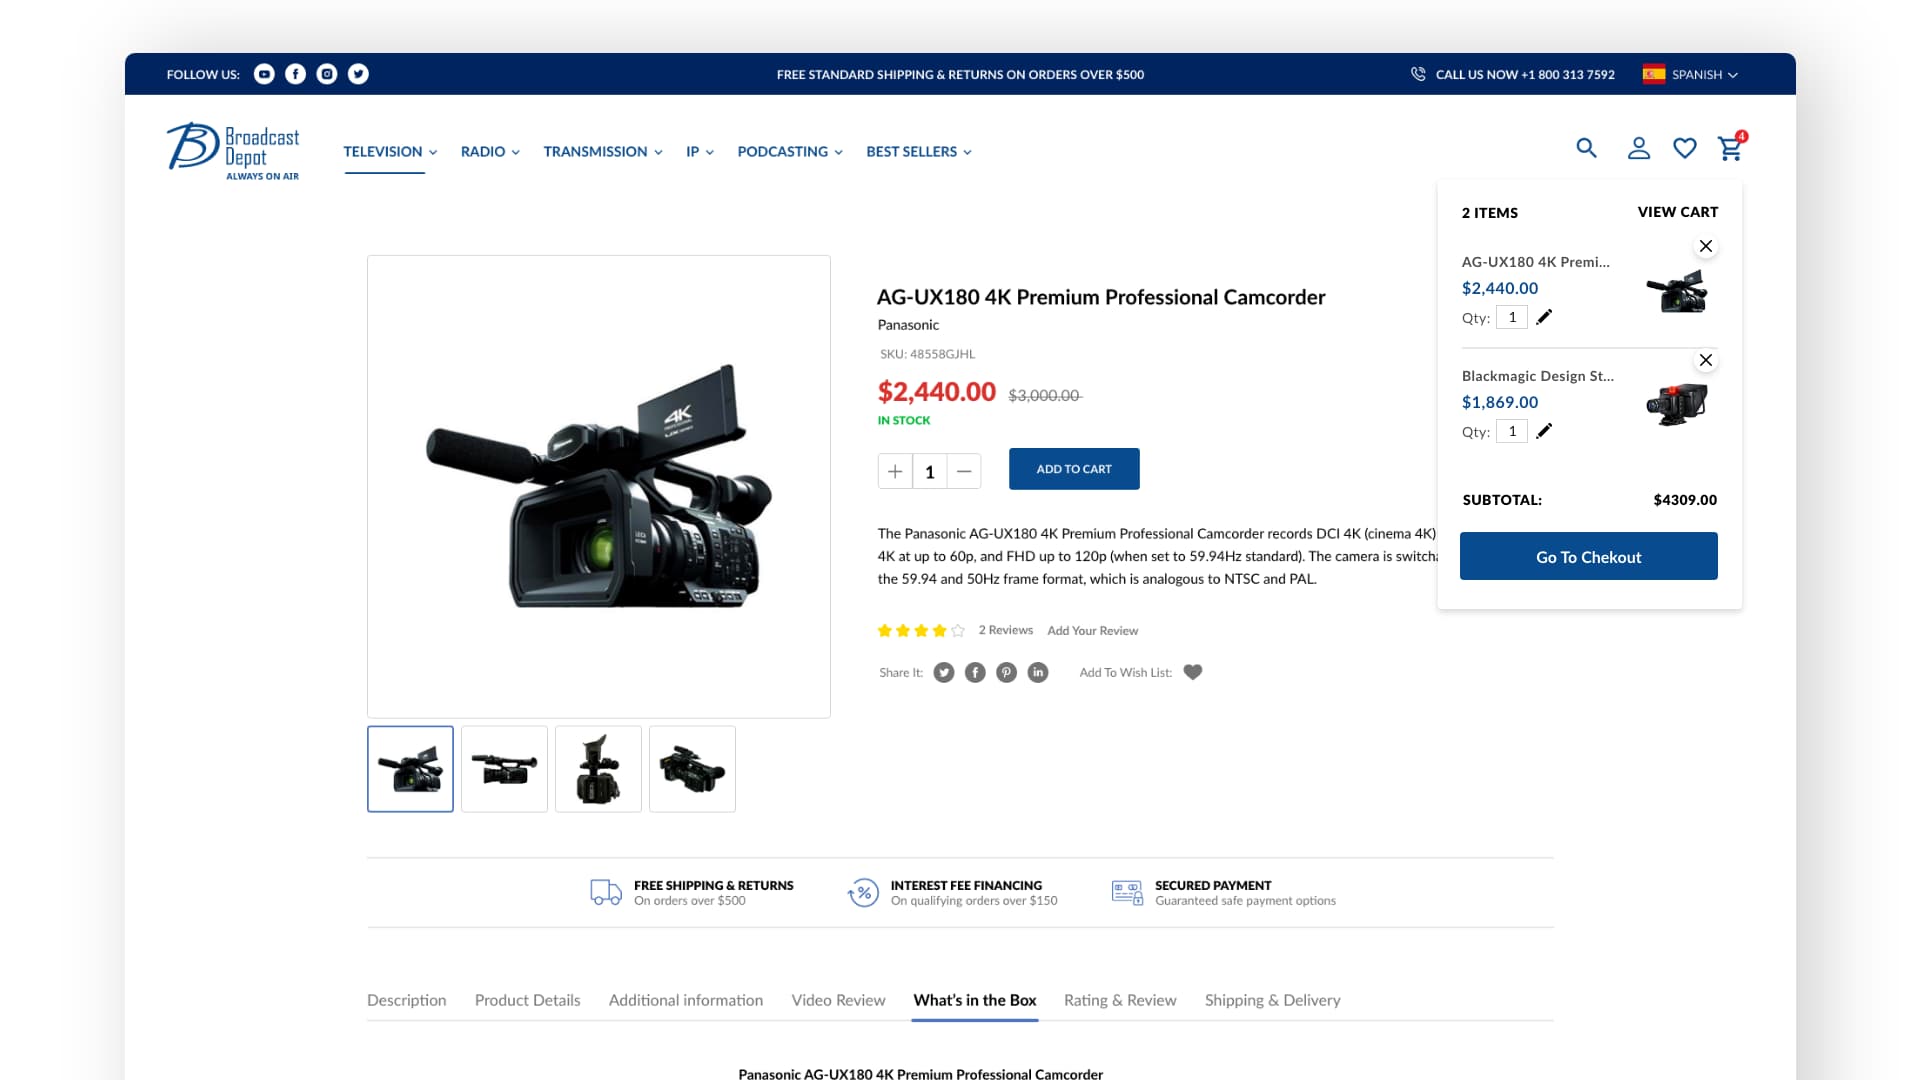Remove Blackmagic Design item from cart
Image resolution: width=1920 pixels, height=1080 pixels.
click(x=1706, y=360)
